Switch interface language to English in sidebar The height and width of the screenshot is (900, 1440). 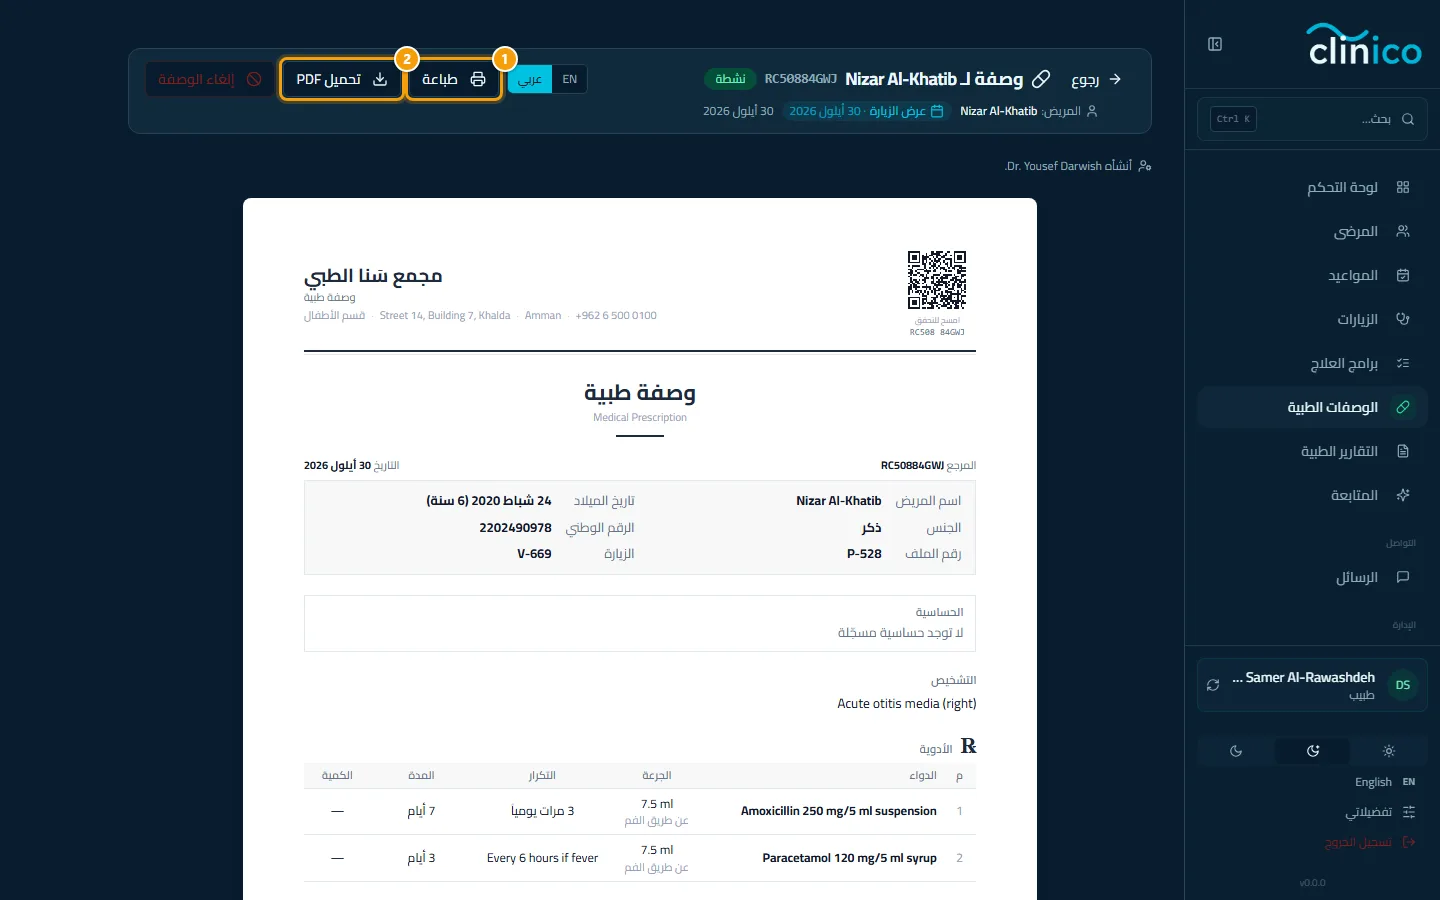[1385, 782]
